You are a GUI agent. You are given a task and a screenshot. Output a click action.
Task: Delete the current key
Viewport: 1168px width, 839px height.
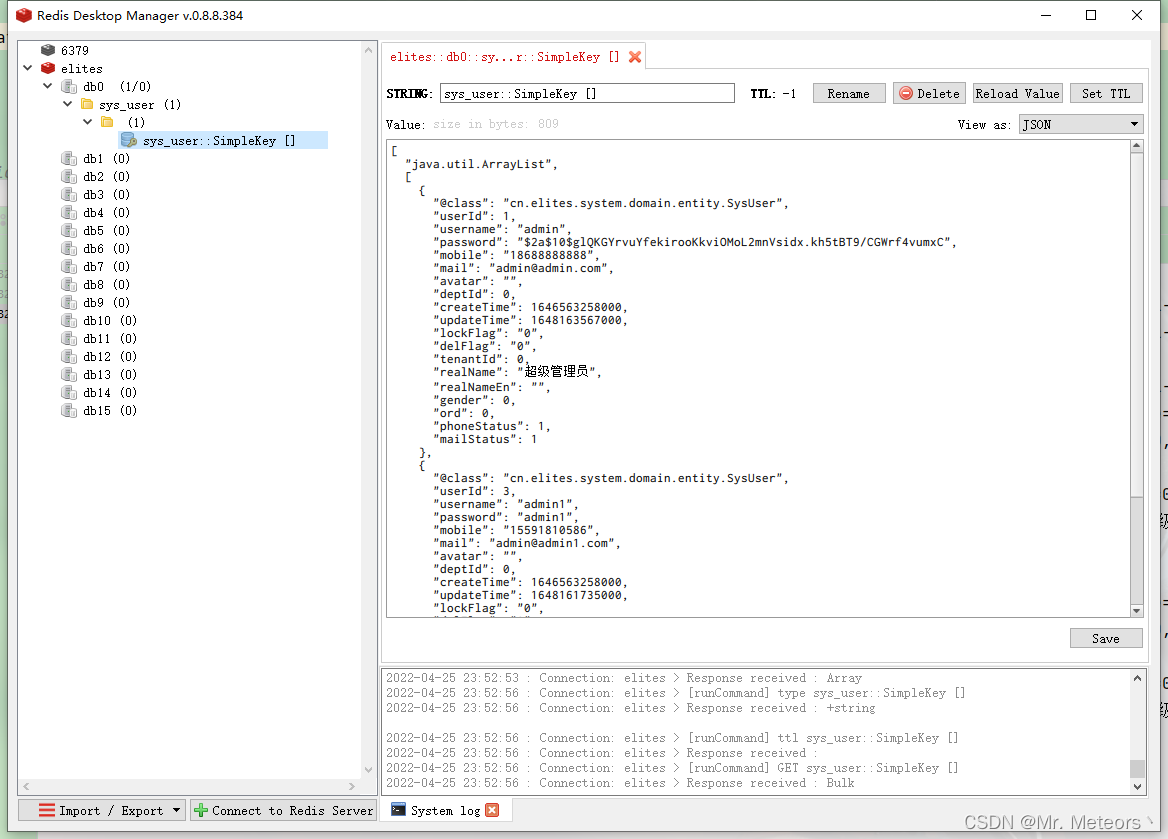point(929,94)
